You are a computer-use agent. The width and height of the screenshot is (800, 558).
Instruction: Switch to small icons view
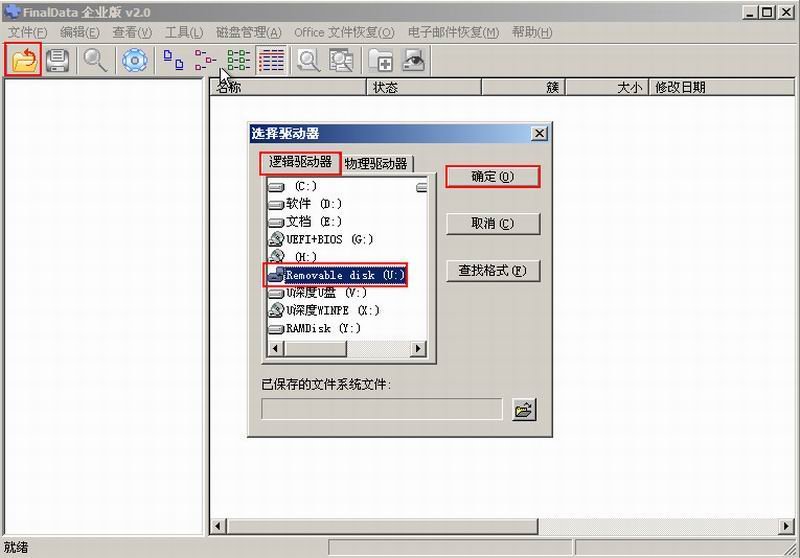(205, 60)
